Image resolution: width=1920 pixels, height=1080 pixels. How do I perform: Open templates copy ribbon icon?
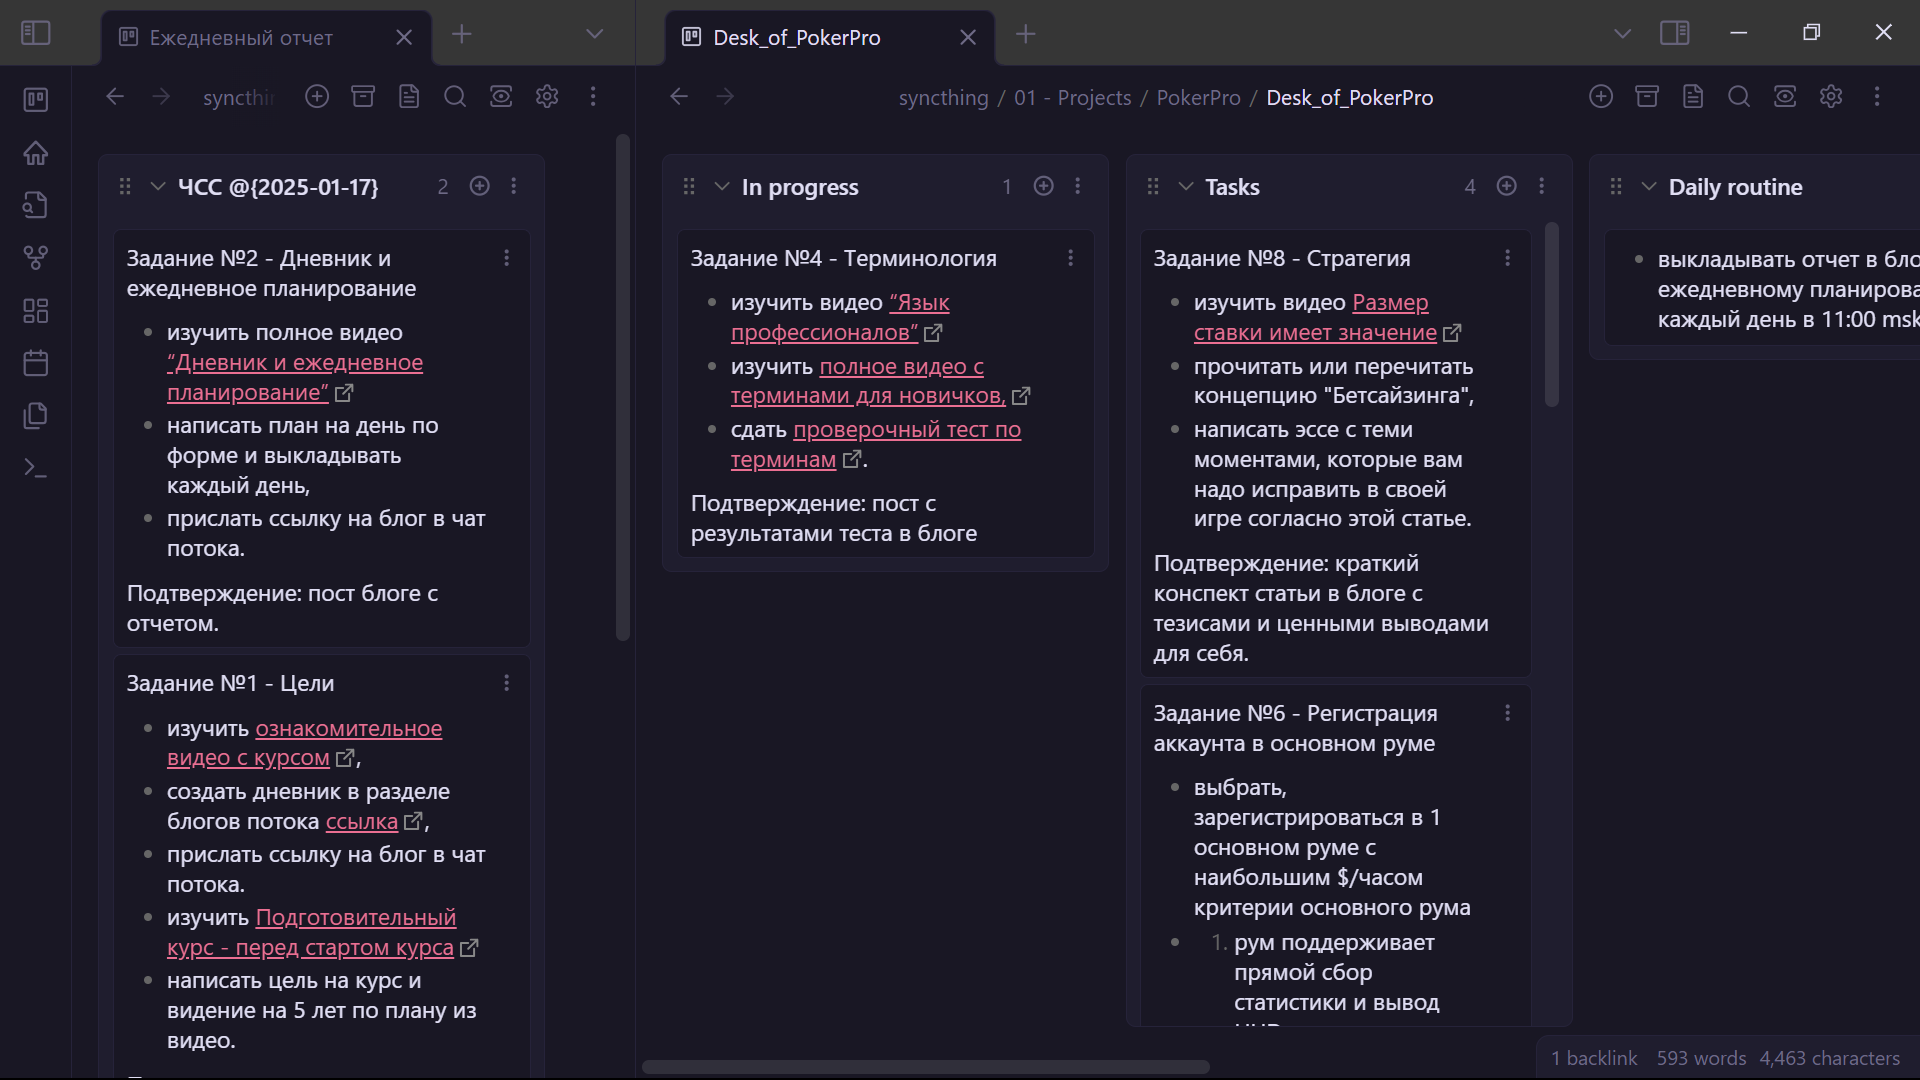point(36,415)
